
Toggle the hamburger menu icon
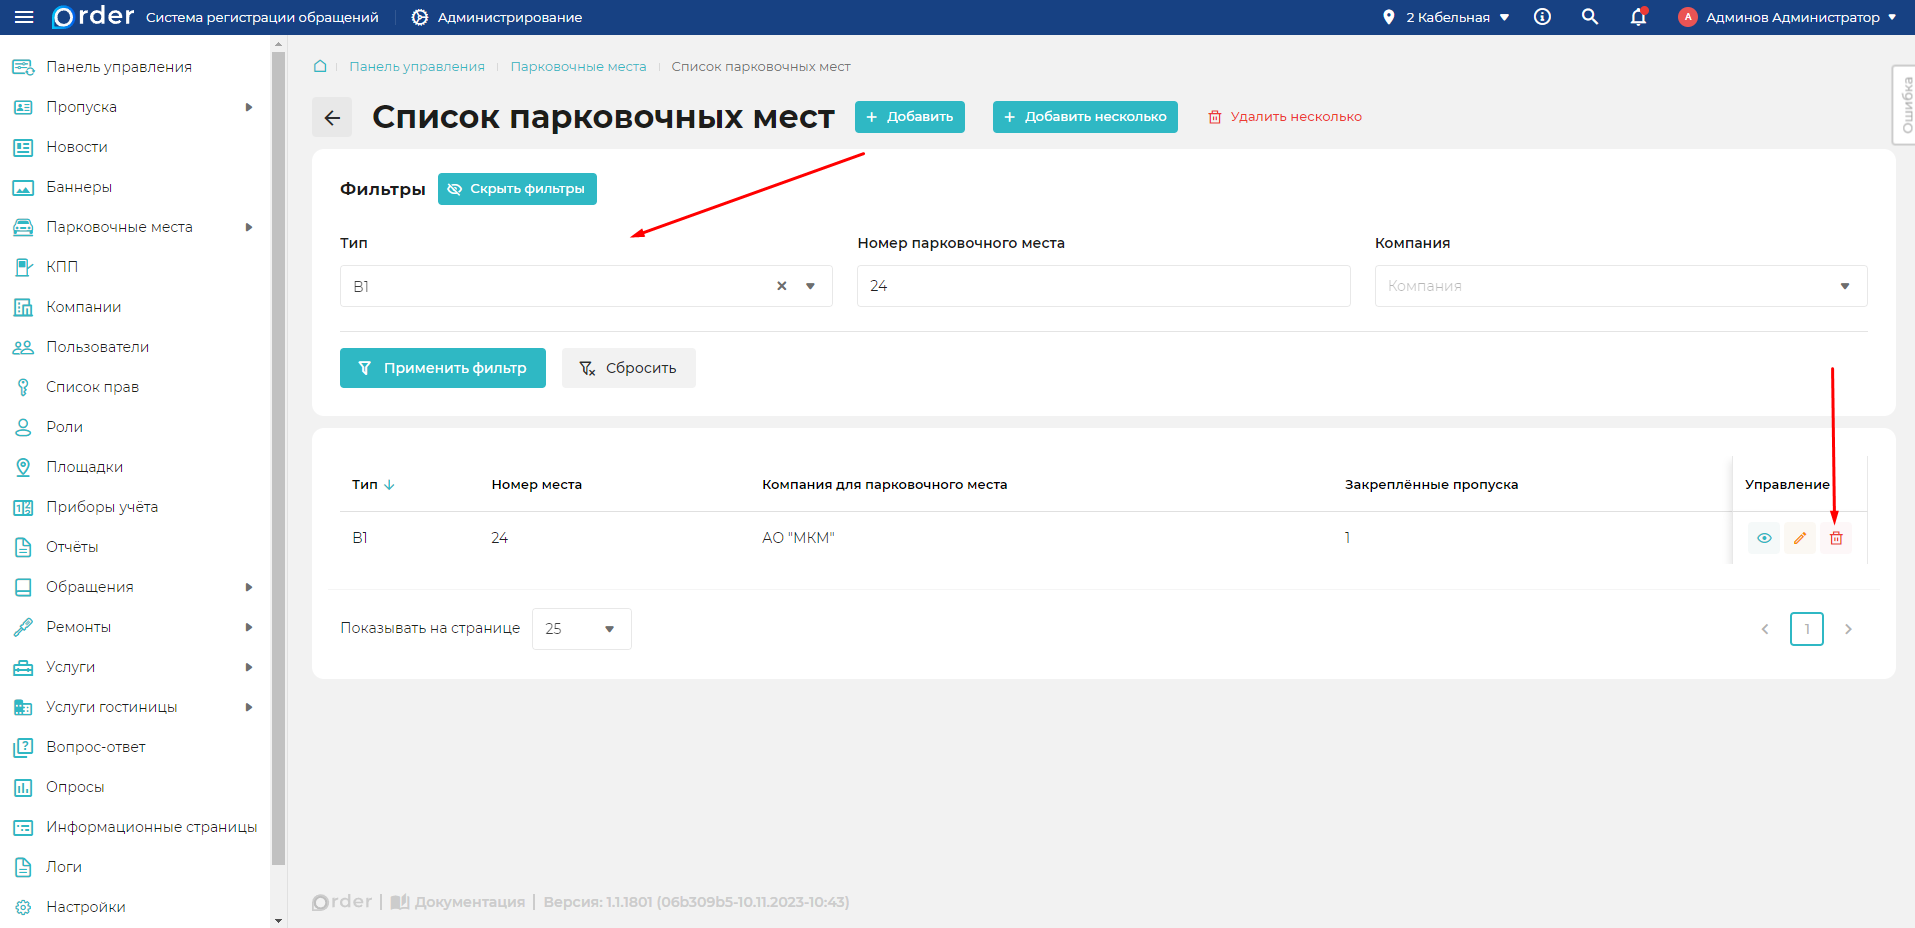pos(24,17)
